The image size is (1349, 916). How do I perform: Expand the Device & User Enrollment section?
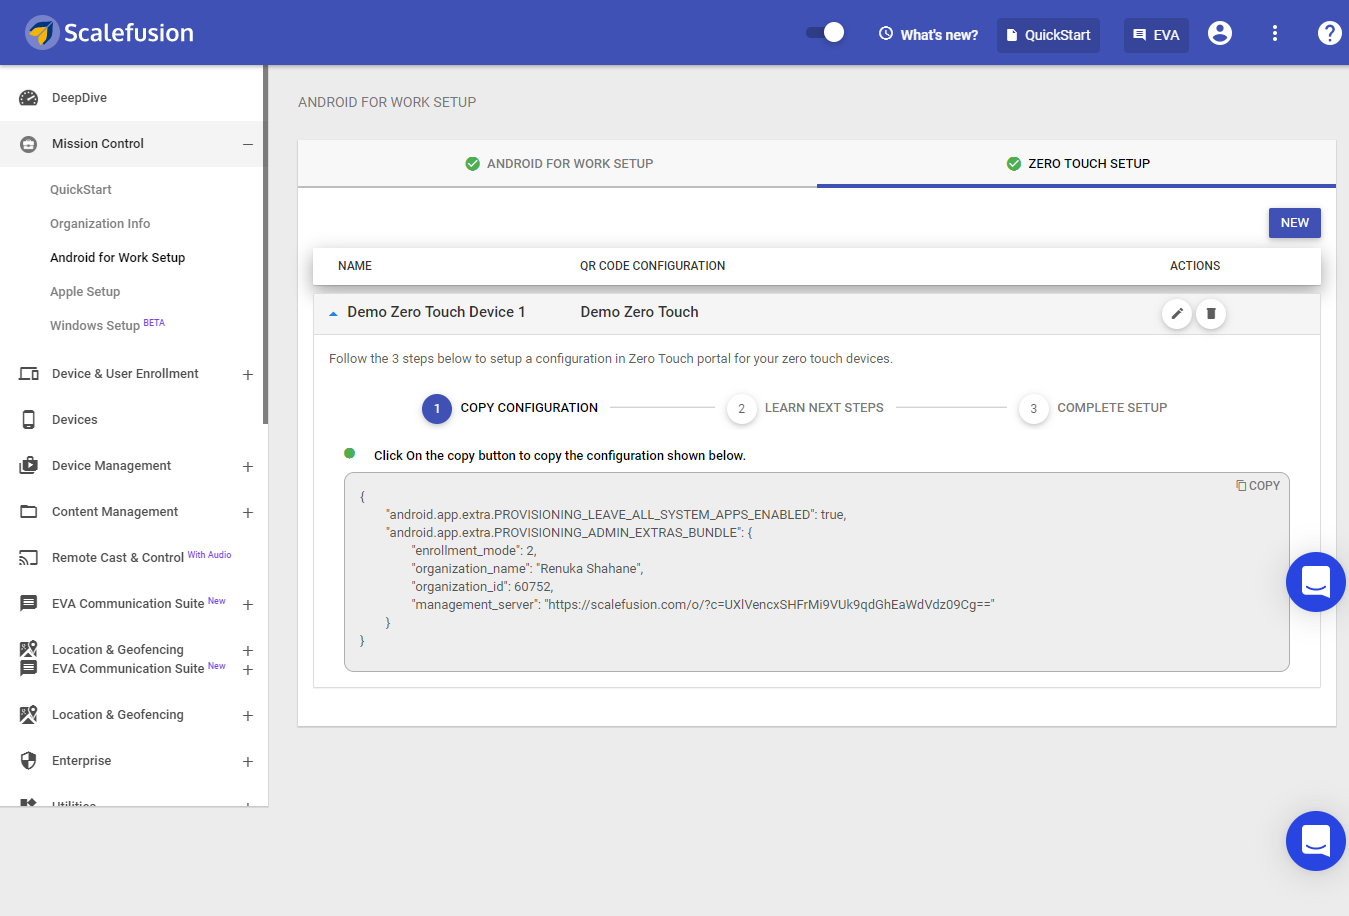click(247, 373)
